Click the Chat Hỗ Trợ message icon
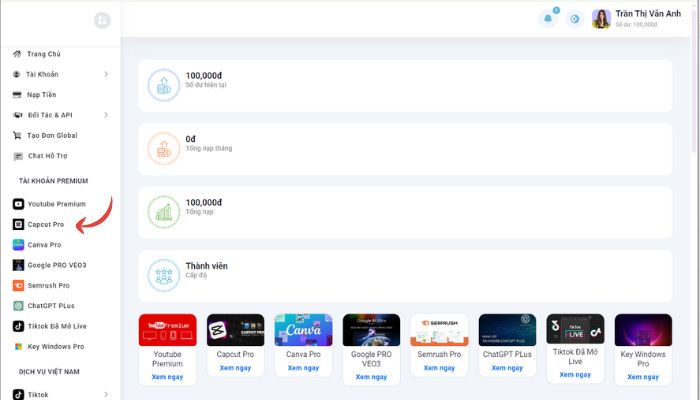This screenshot has width=700, height=400. click(x=18, y=156)
